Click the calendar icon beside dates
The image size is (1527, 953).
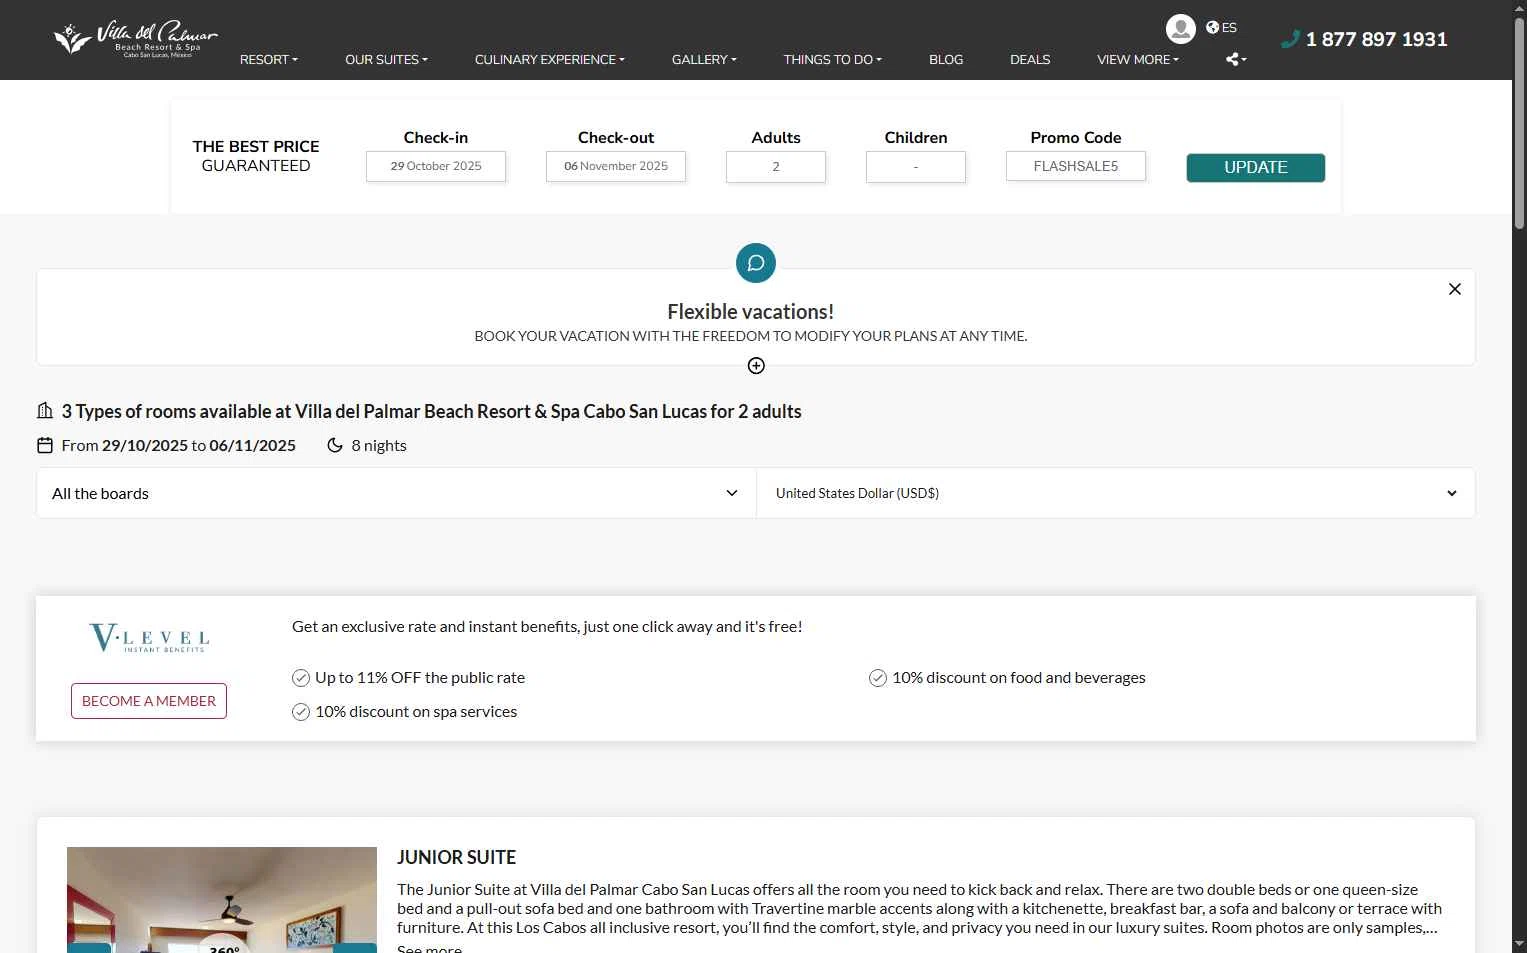coord(45,445)
